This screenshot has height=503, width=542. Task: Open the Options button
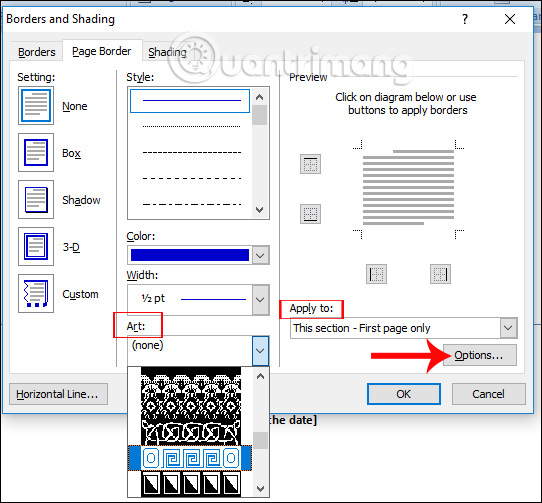tap(480, 355)
